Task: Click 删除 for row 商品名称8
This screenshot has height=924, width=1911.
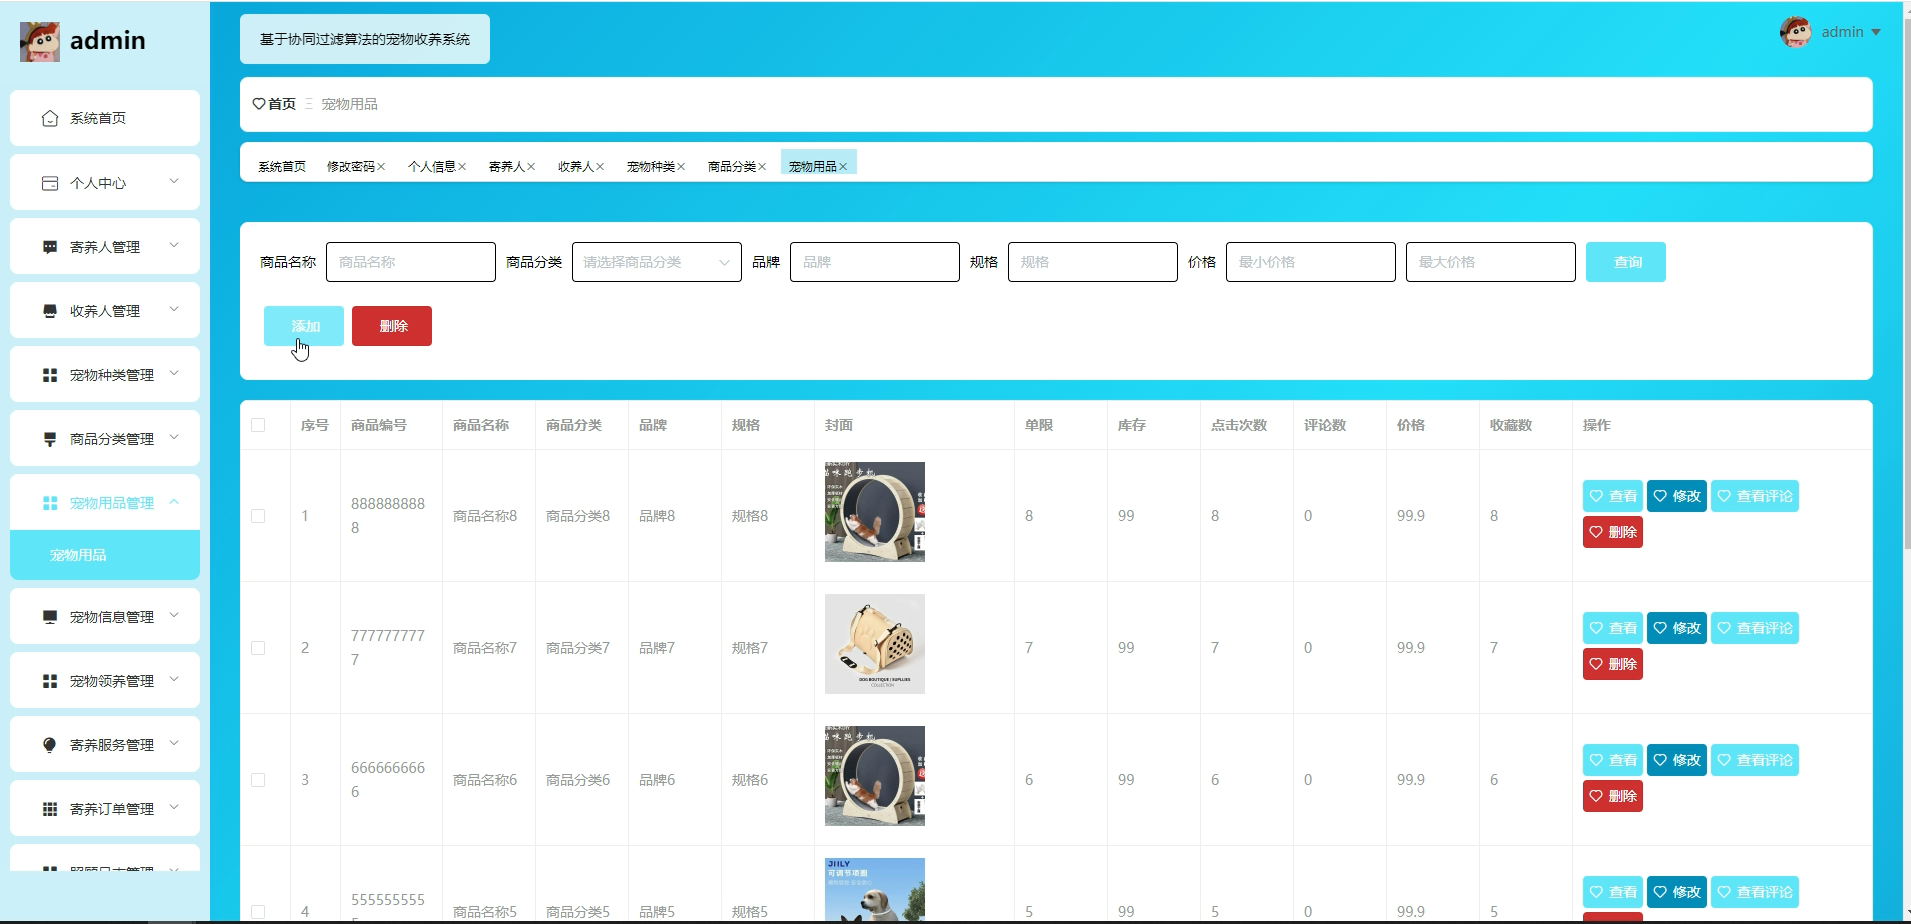Action: 1613,532
